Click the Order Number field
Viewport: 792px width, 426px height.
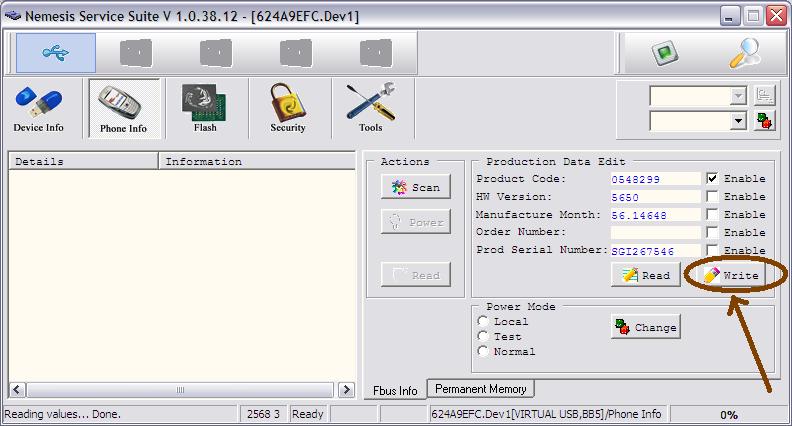click(655, 232)
